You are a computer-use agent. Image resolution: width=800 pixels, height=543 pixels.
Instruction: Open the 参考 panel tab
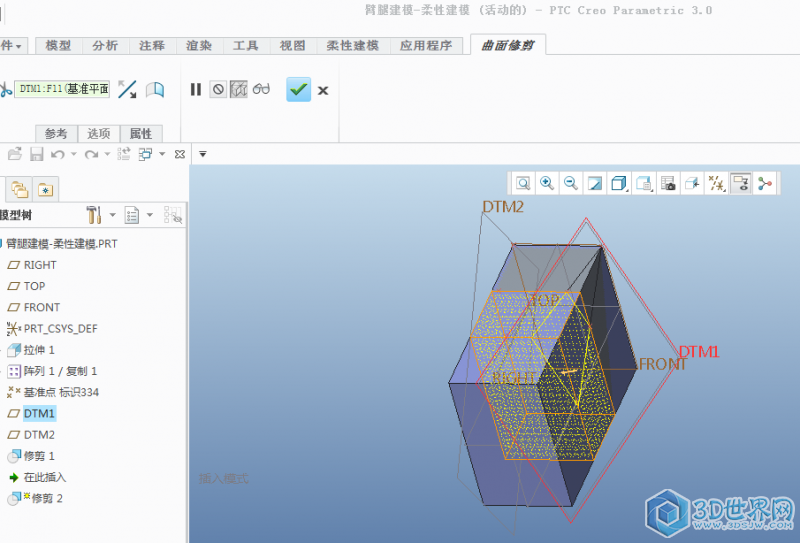[x=56, y=134]
